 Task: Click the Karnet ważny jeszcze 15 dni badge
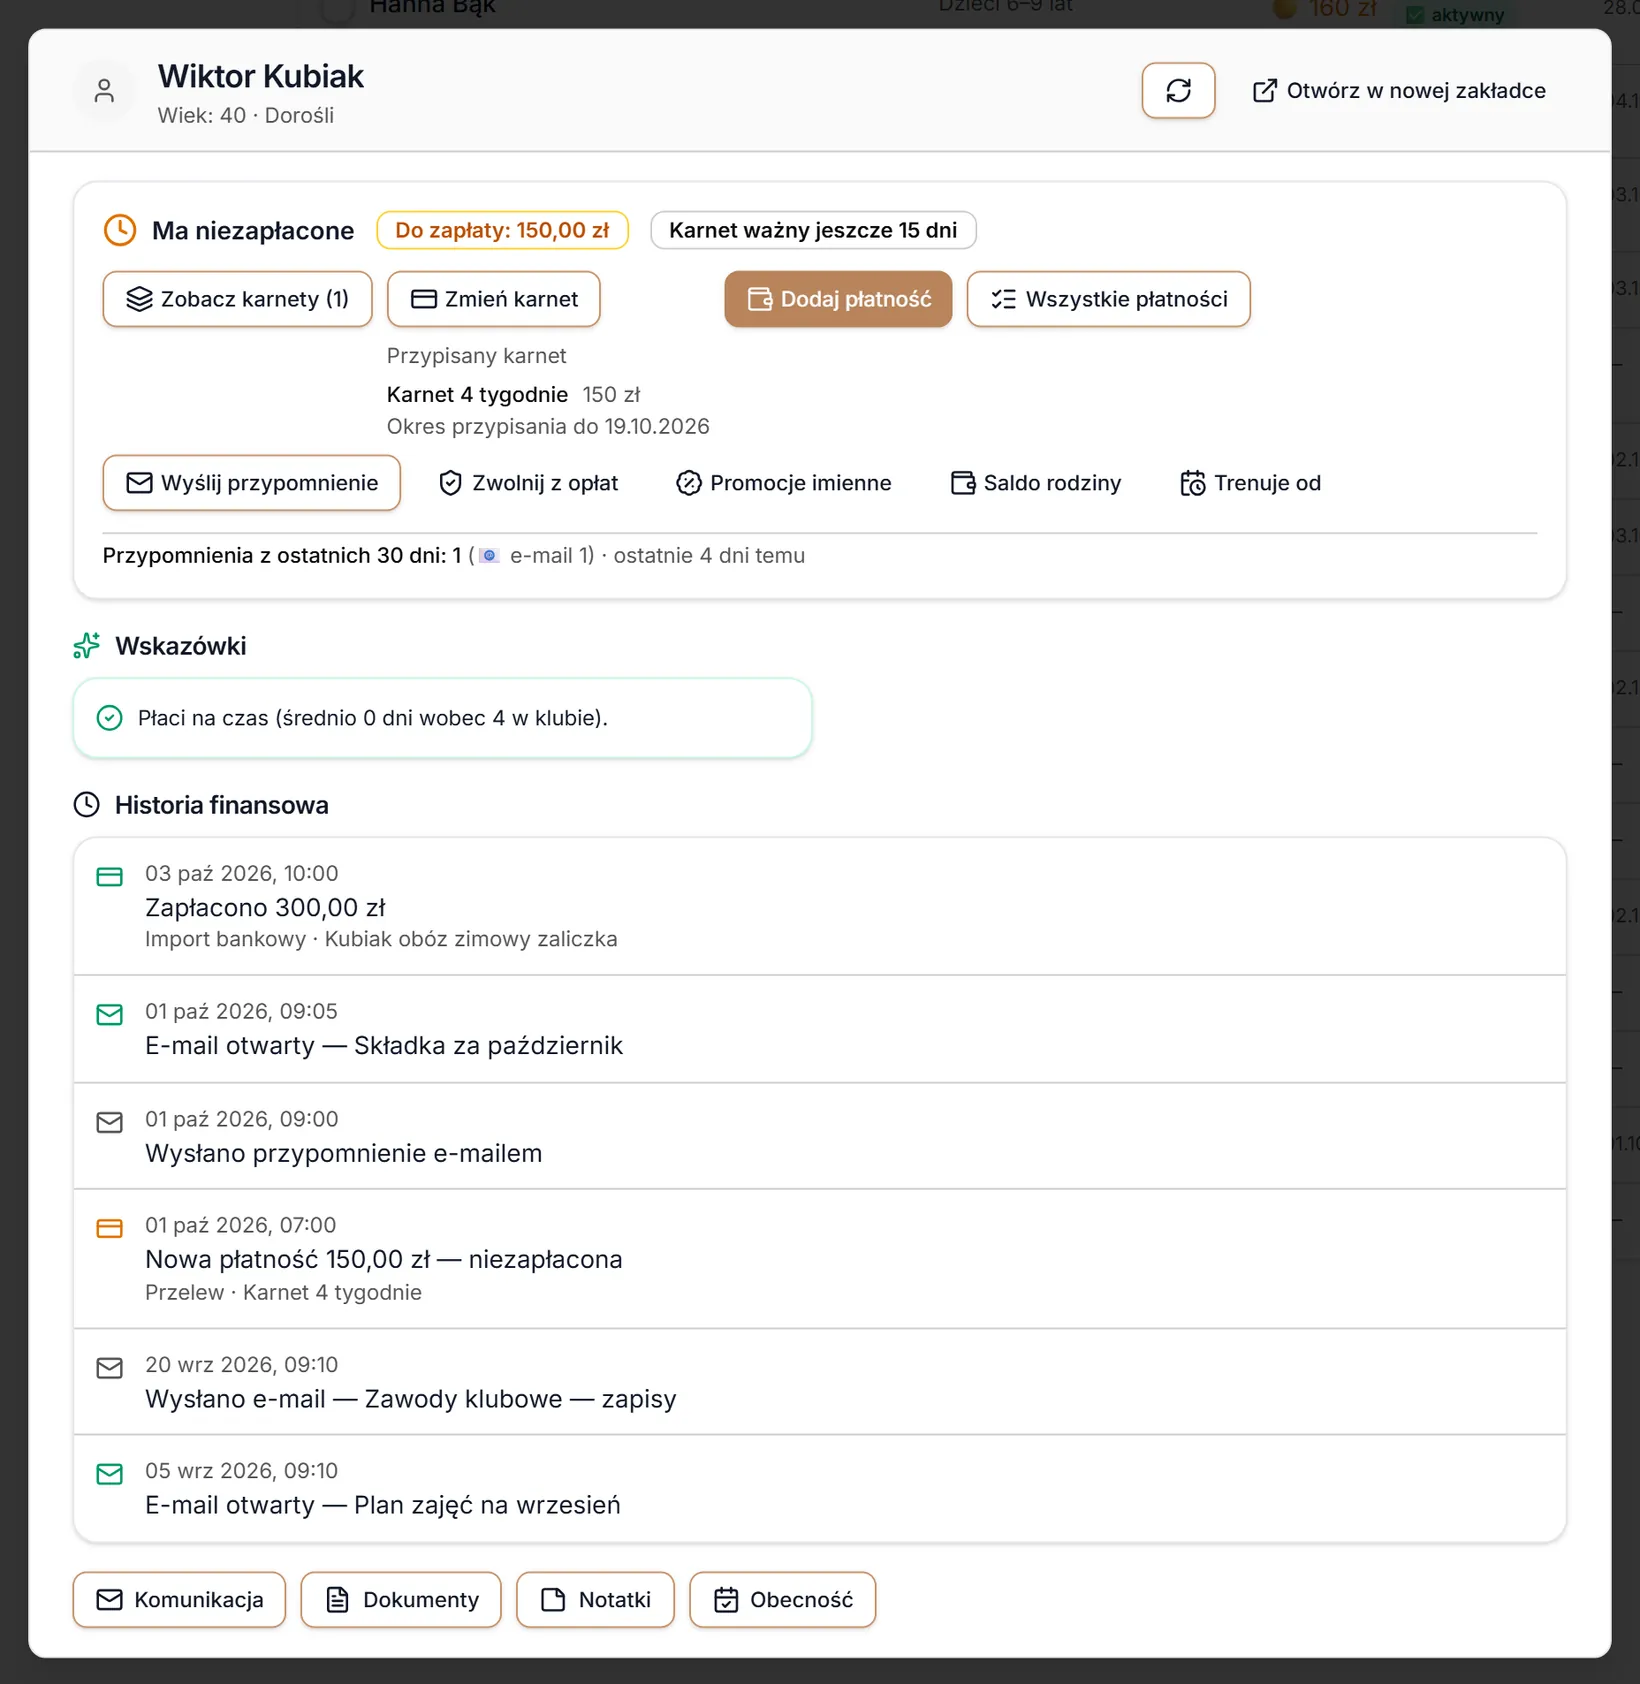click(x=813, y=230)
